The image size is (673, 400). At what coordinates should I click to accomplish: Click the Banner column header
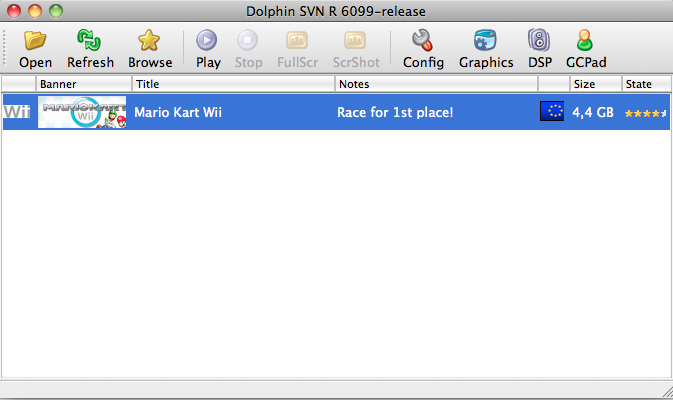click(x=83, y=84)
